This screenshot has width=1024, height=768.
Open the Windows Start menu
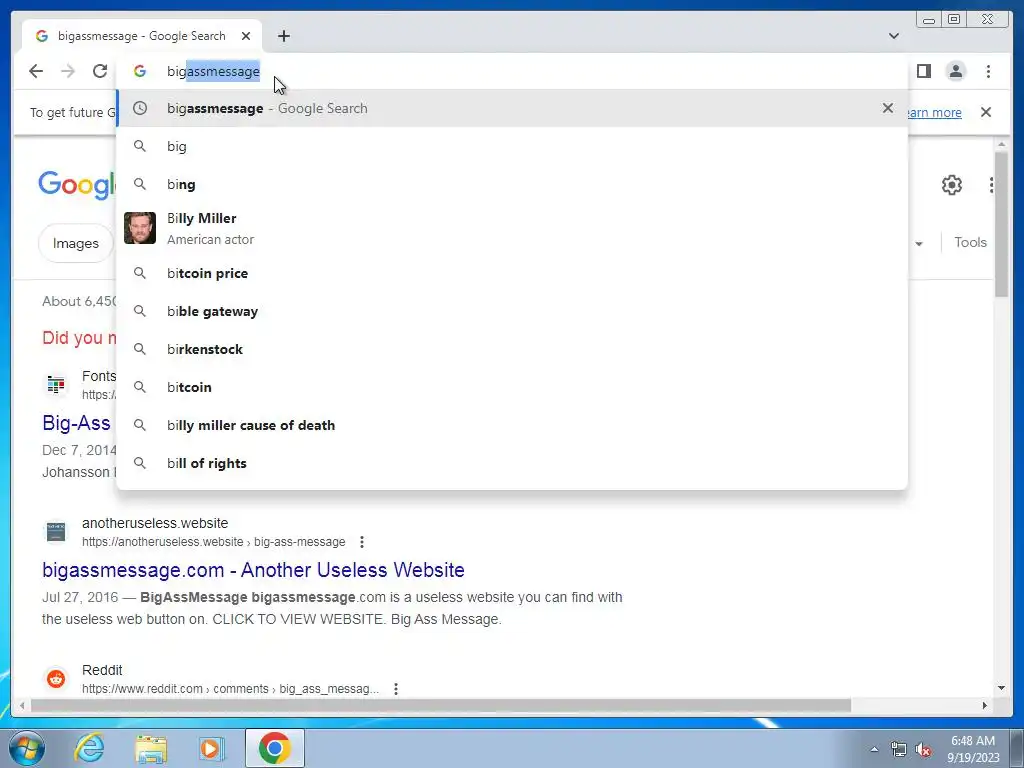[26, 748]
